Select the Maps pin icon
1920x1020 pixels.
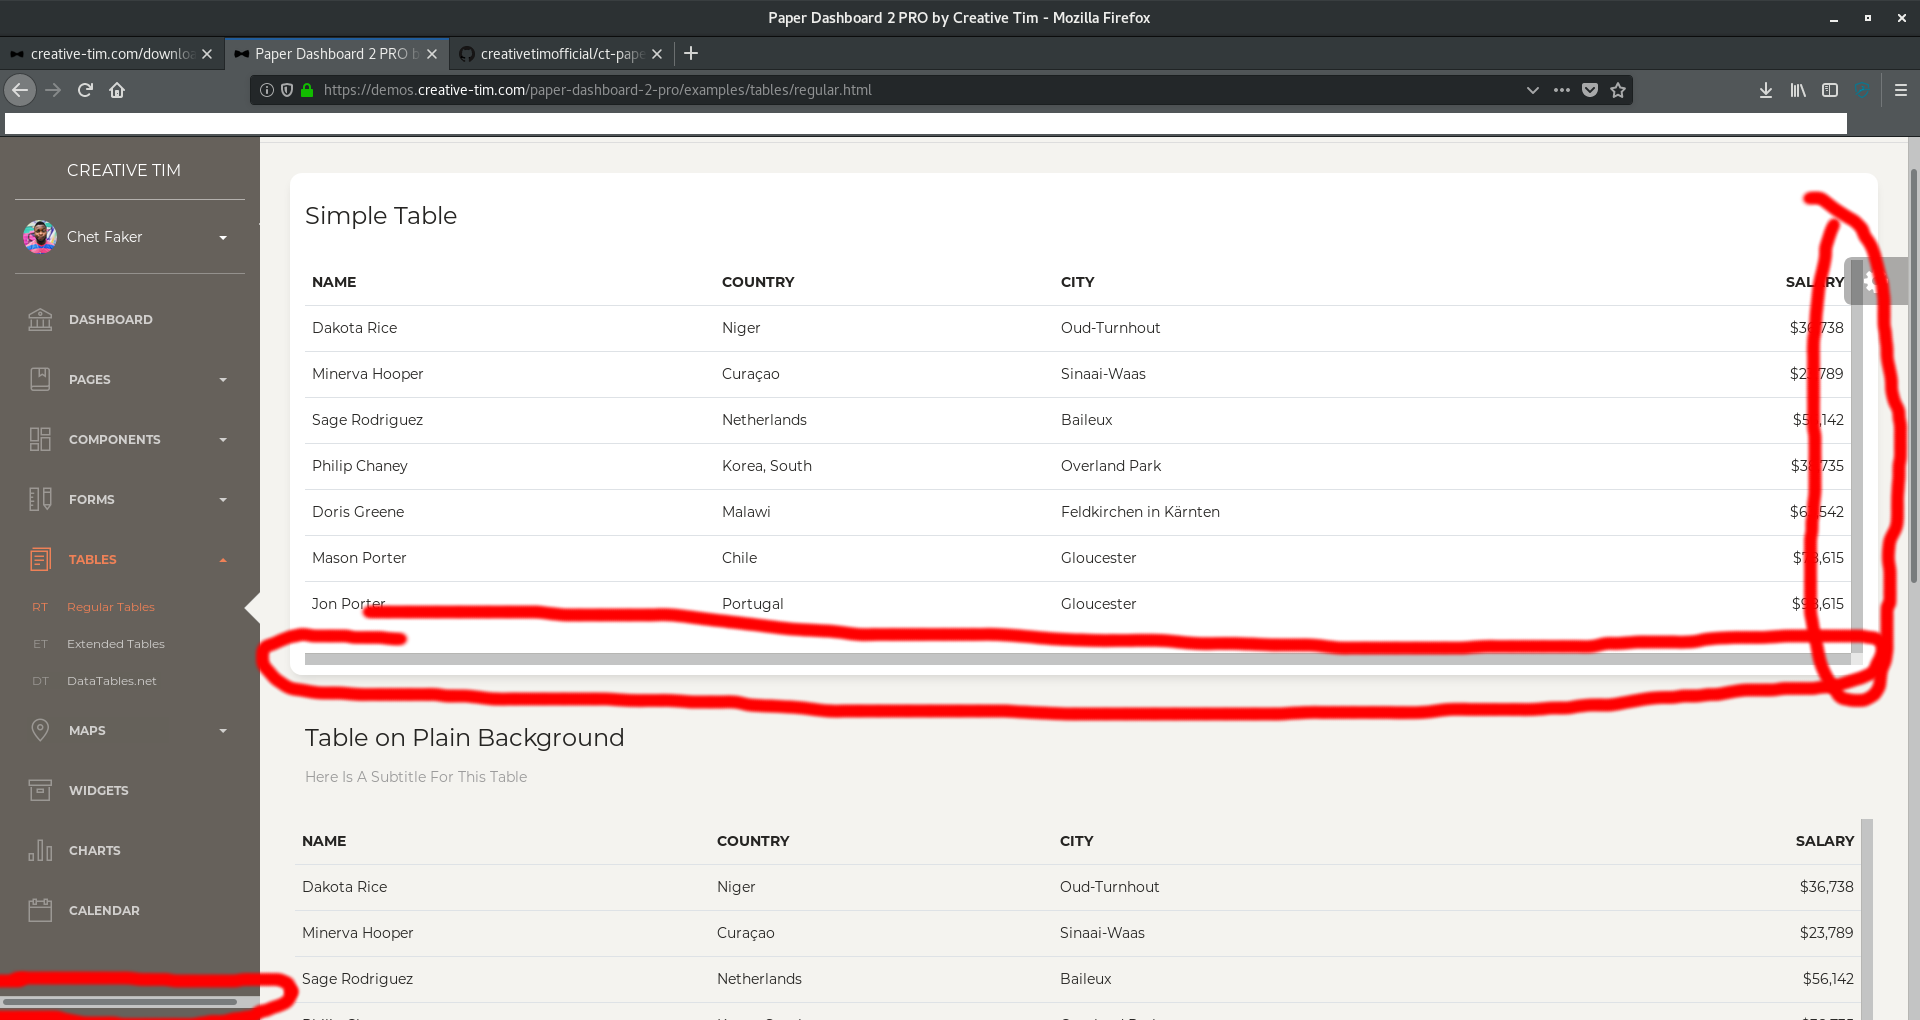40,730
